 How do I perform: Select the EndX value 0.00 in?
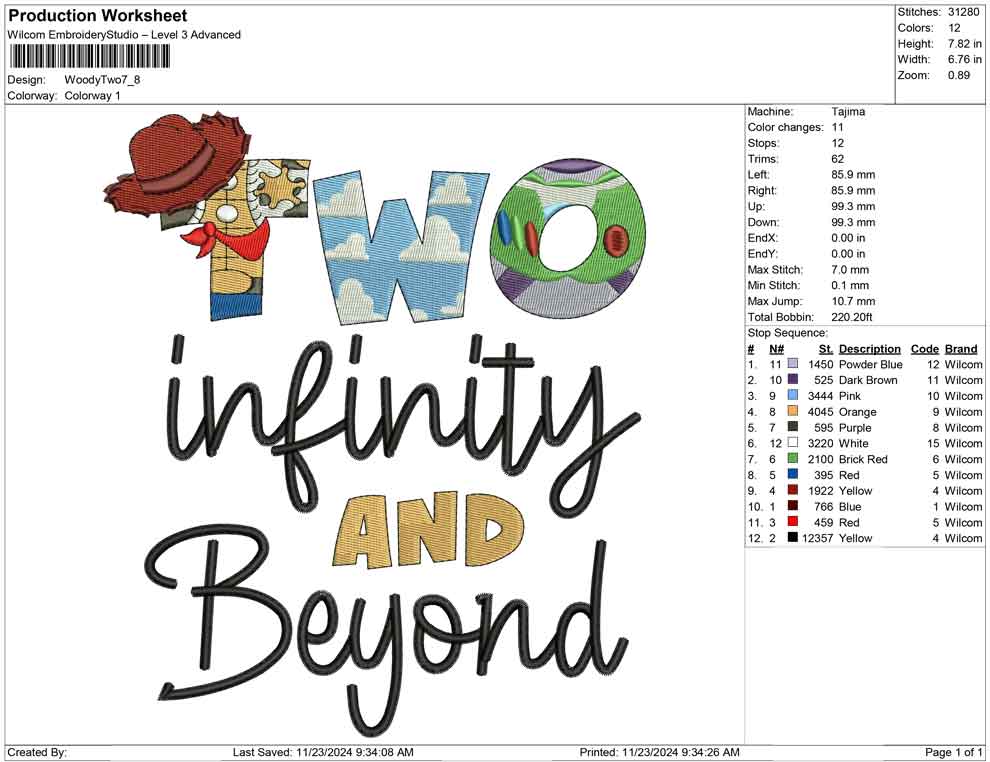[x=848, y=238]
